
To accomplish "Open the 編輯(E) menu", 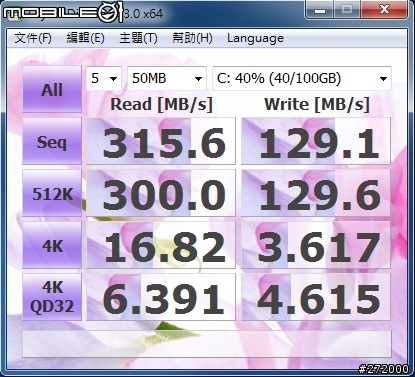I will click(86, 38).
